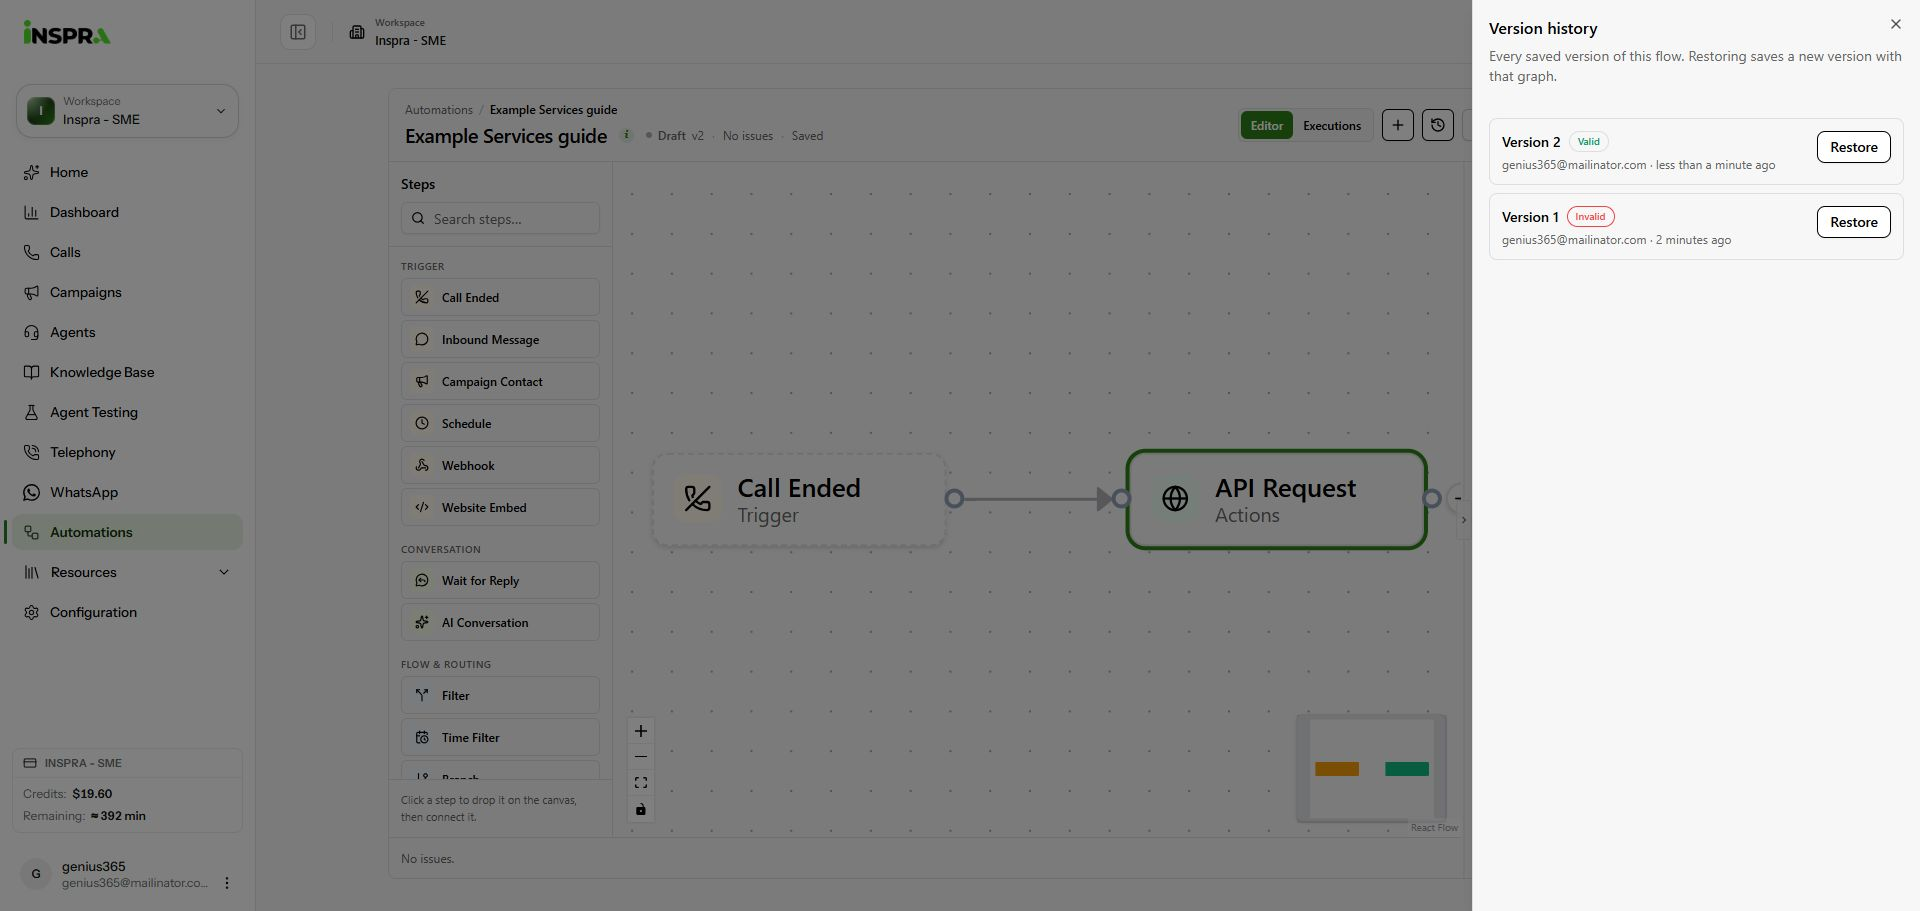Add AI Conversation step

click(x=500, y=622)
